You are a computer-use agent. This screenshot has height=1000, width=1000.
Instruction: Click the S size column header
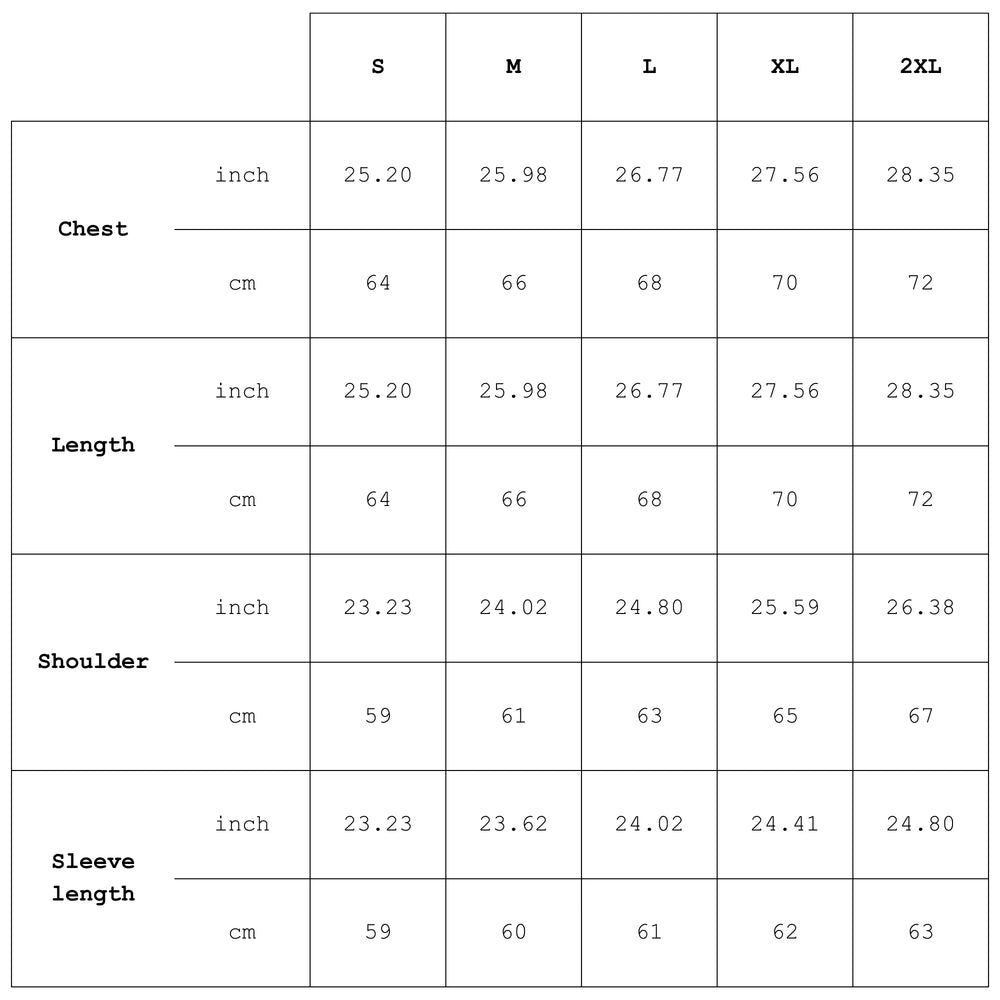click(378, 67)
